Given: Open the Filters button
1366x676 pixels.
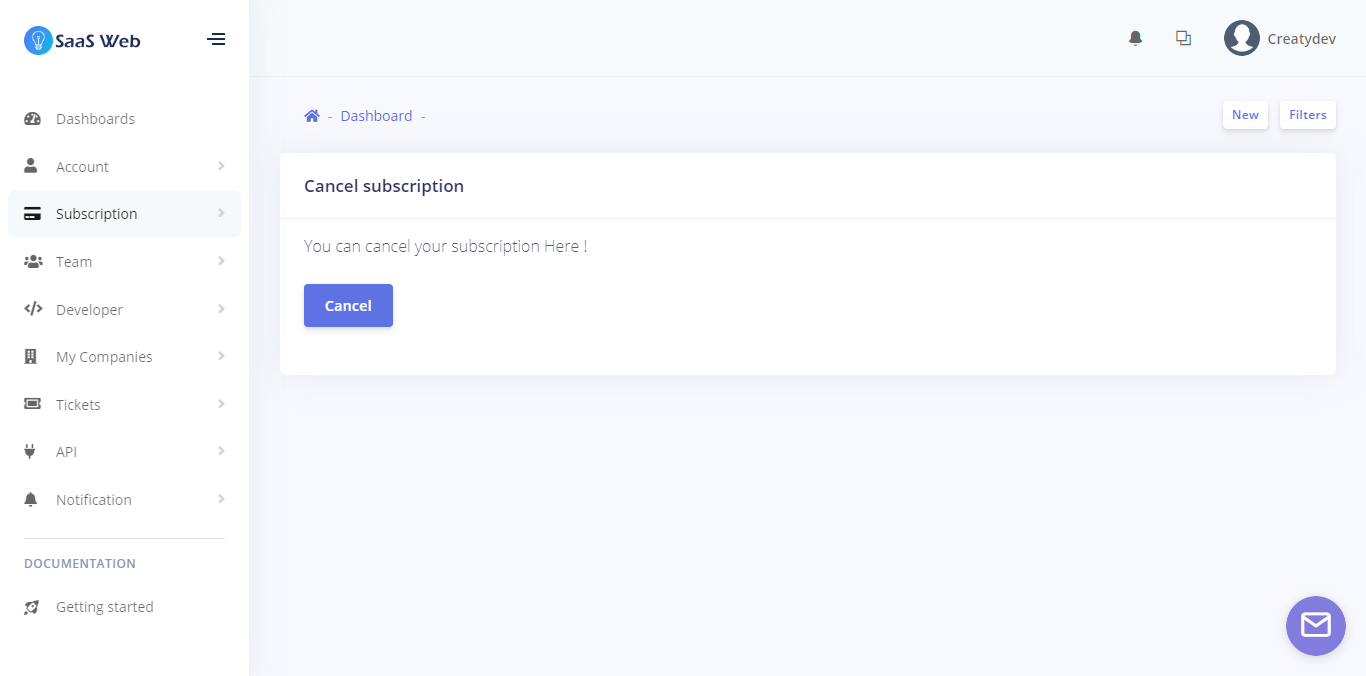Looking at the screenshot, I should tap(1307, 115).
